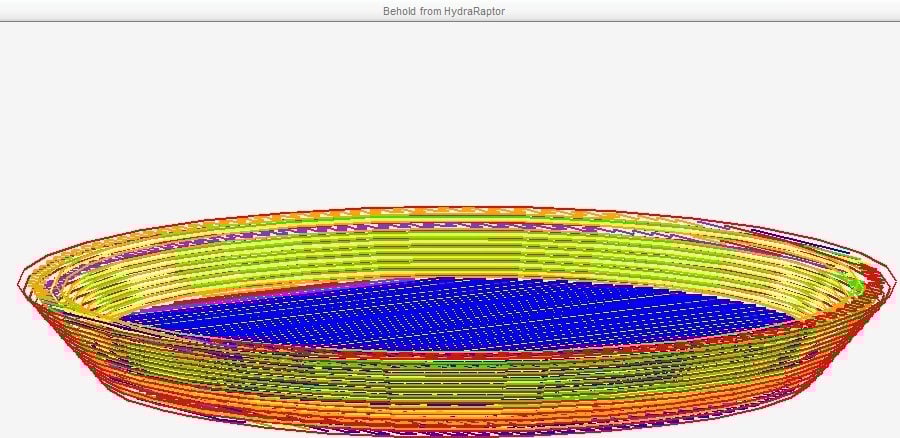
Task: Click the "Behold from HydraRaptor" window title text
Action: tap(443, 11)
